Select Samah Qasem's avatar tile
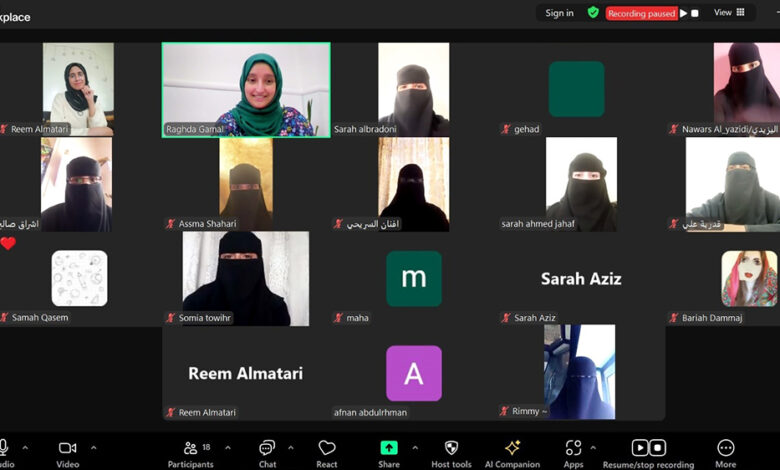The width and height of the screenshot is (780, 470). point(79,278)
